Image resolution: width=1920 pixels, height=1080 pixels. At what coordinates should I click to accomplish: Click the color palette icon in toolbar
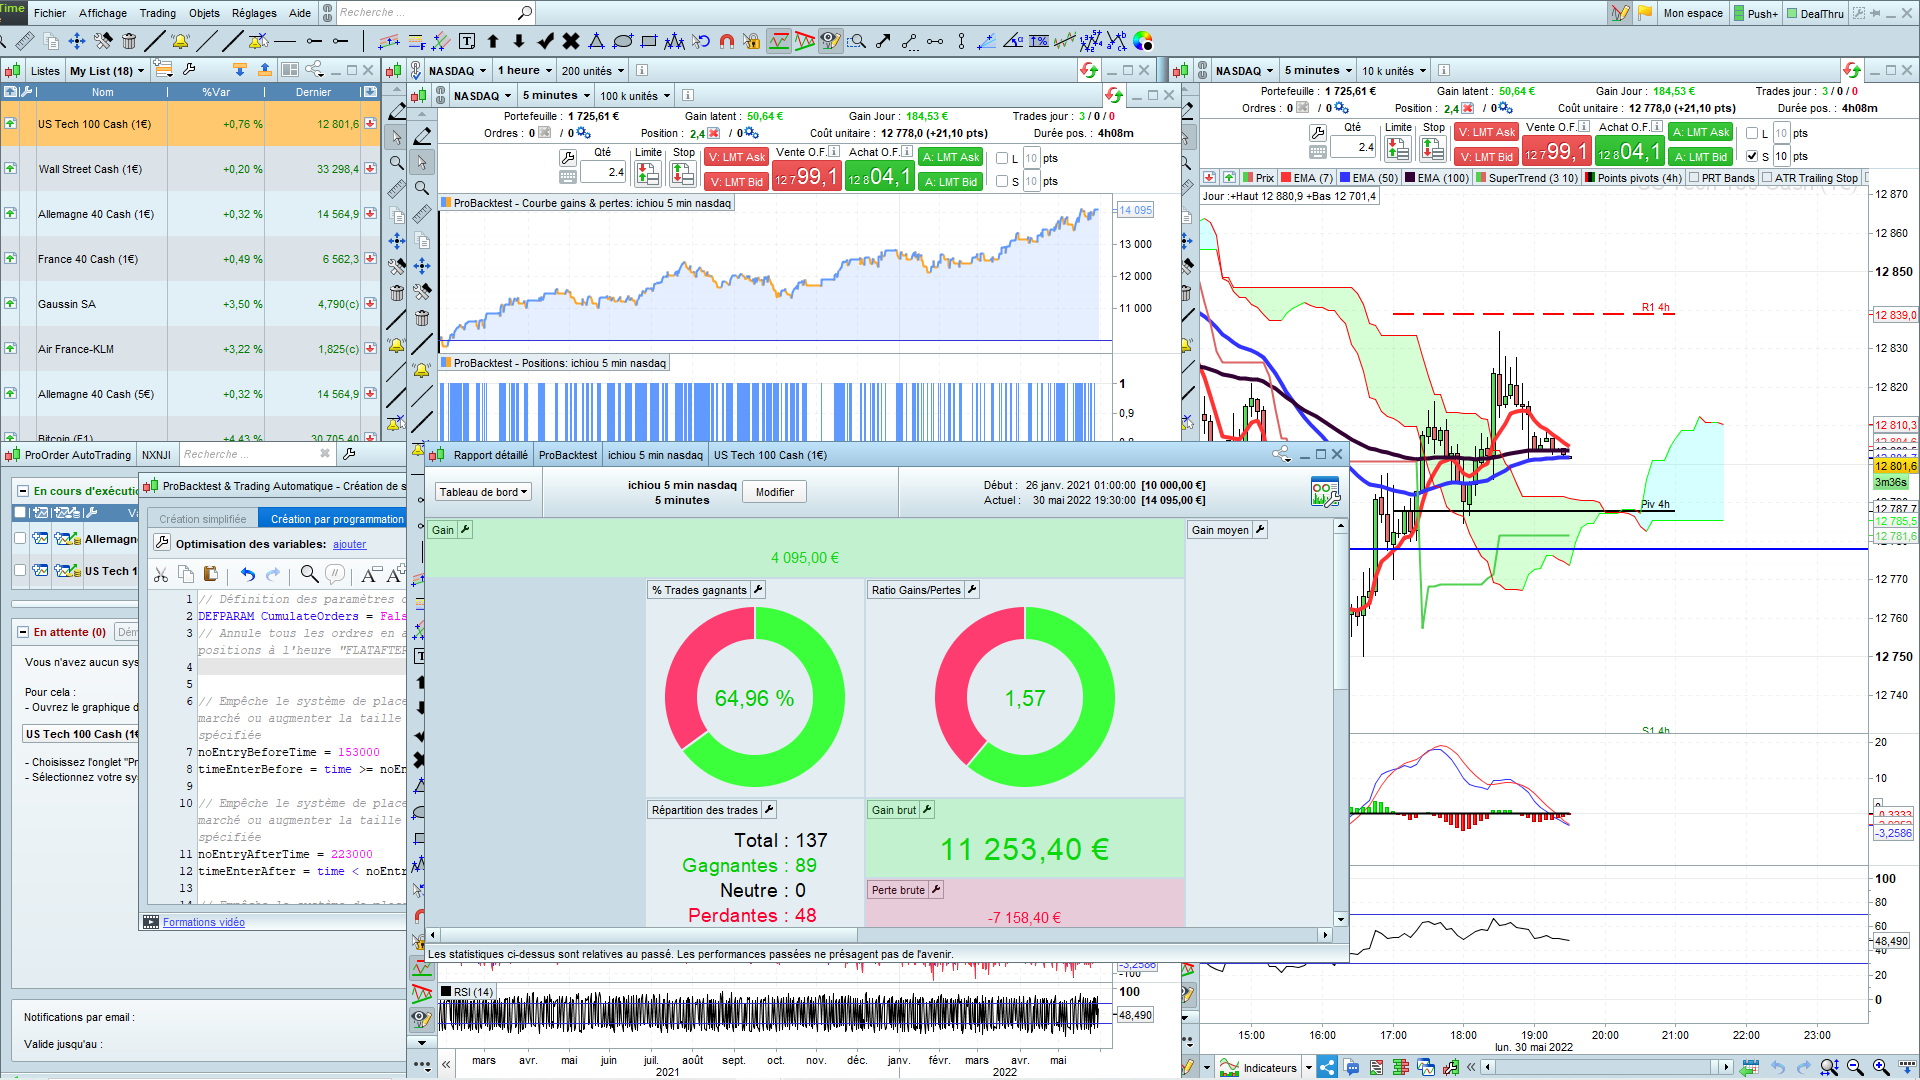[1143, 41]
